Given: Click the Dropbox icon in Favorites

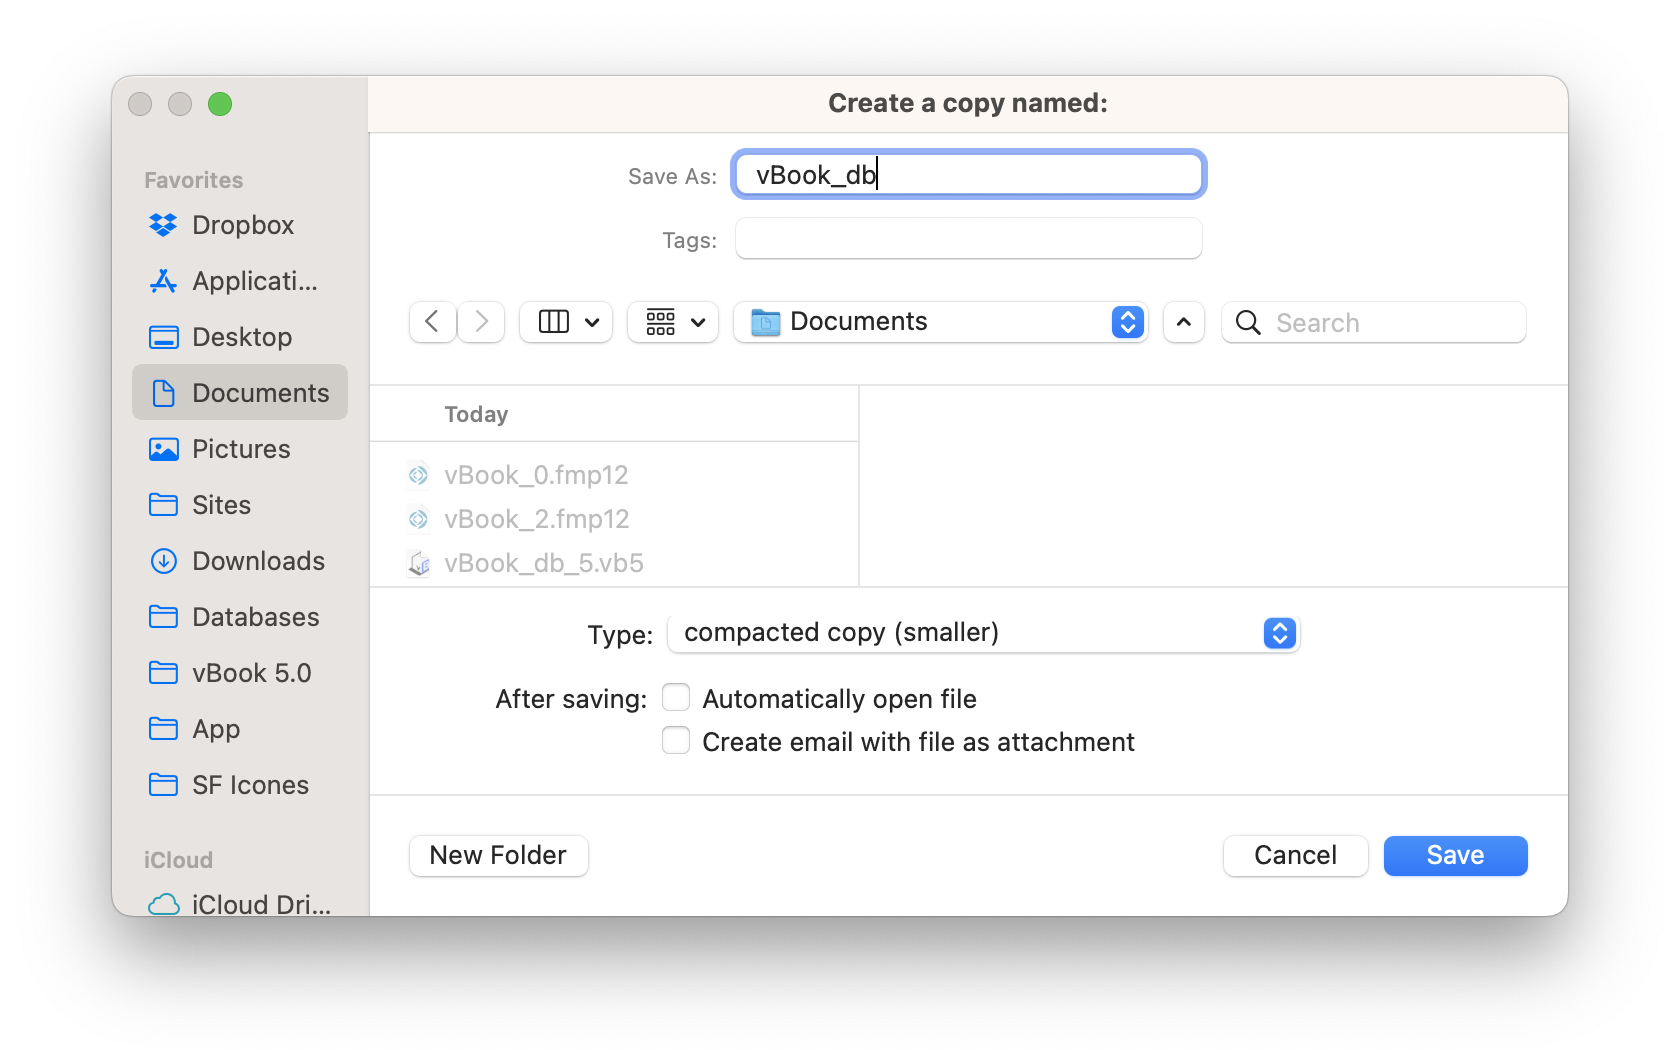Looking at the screenshot, I should [x=163, y=225].
